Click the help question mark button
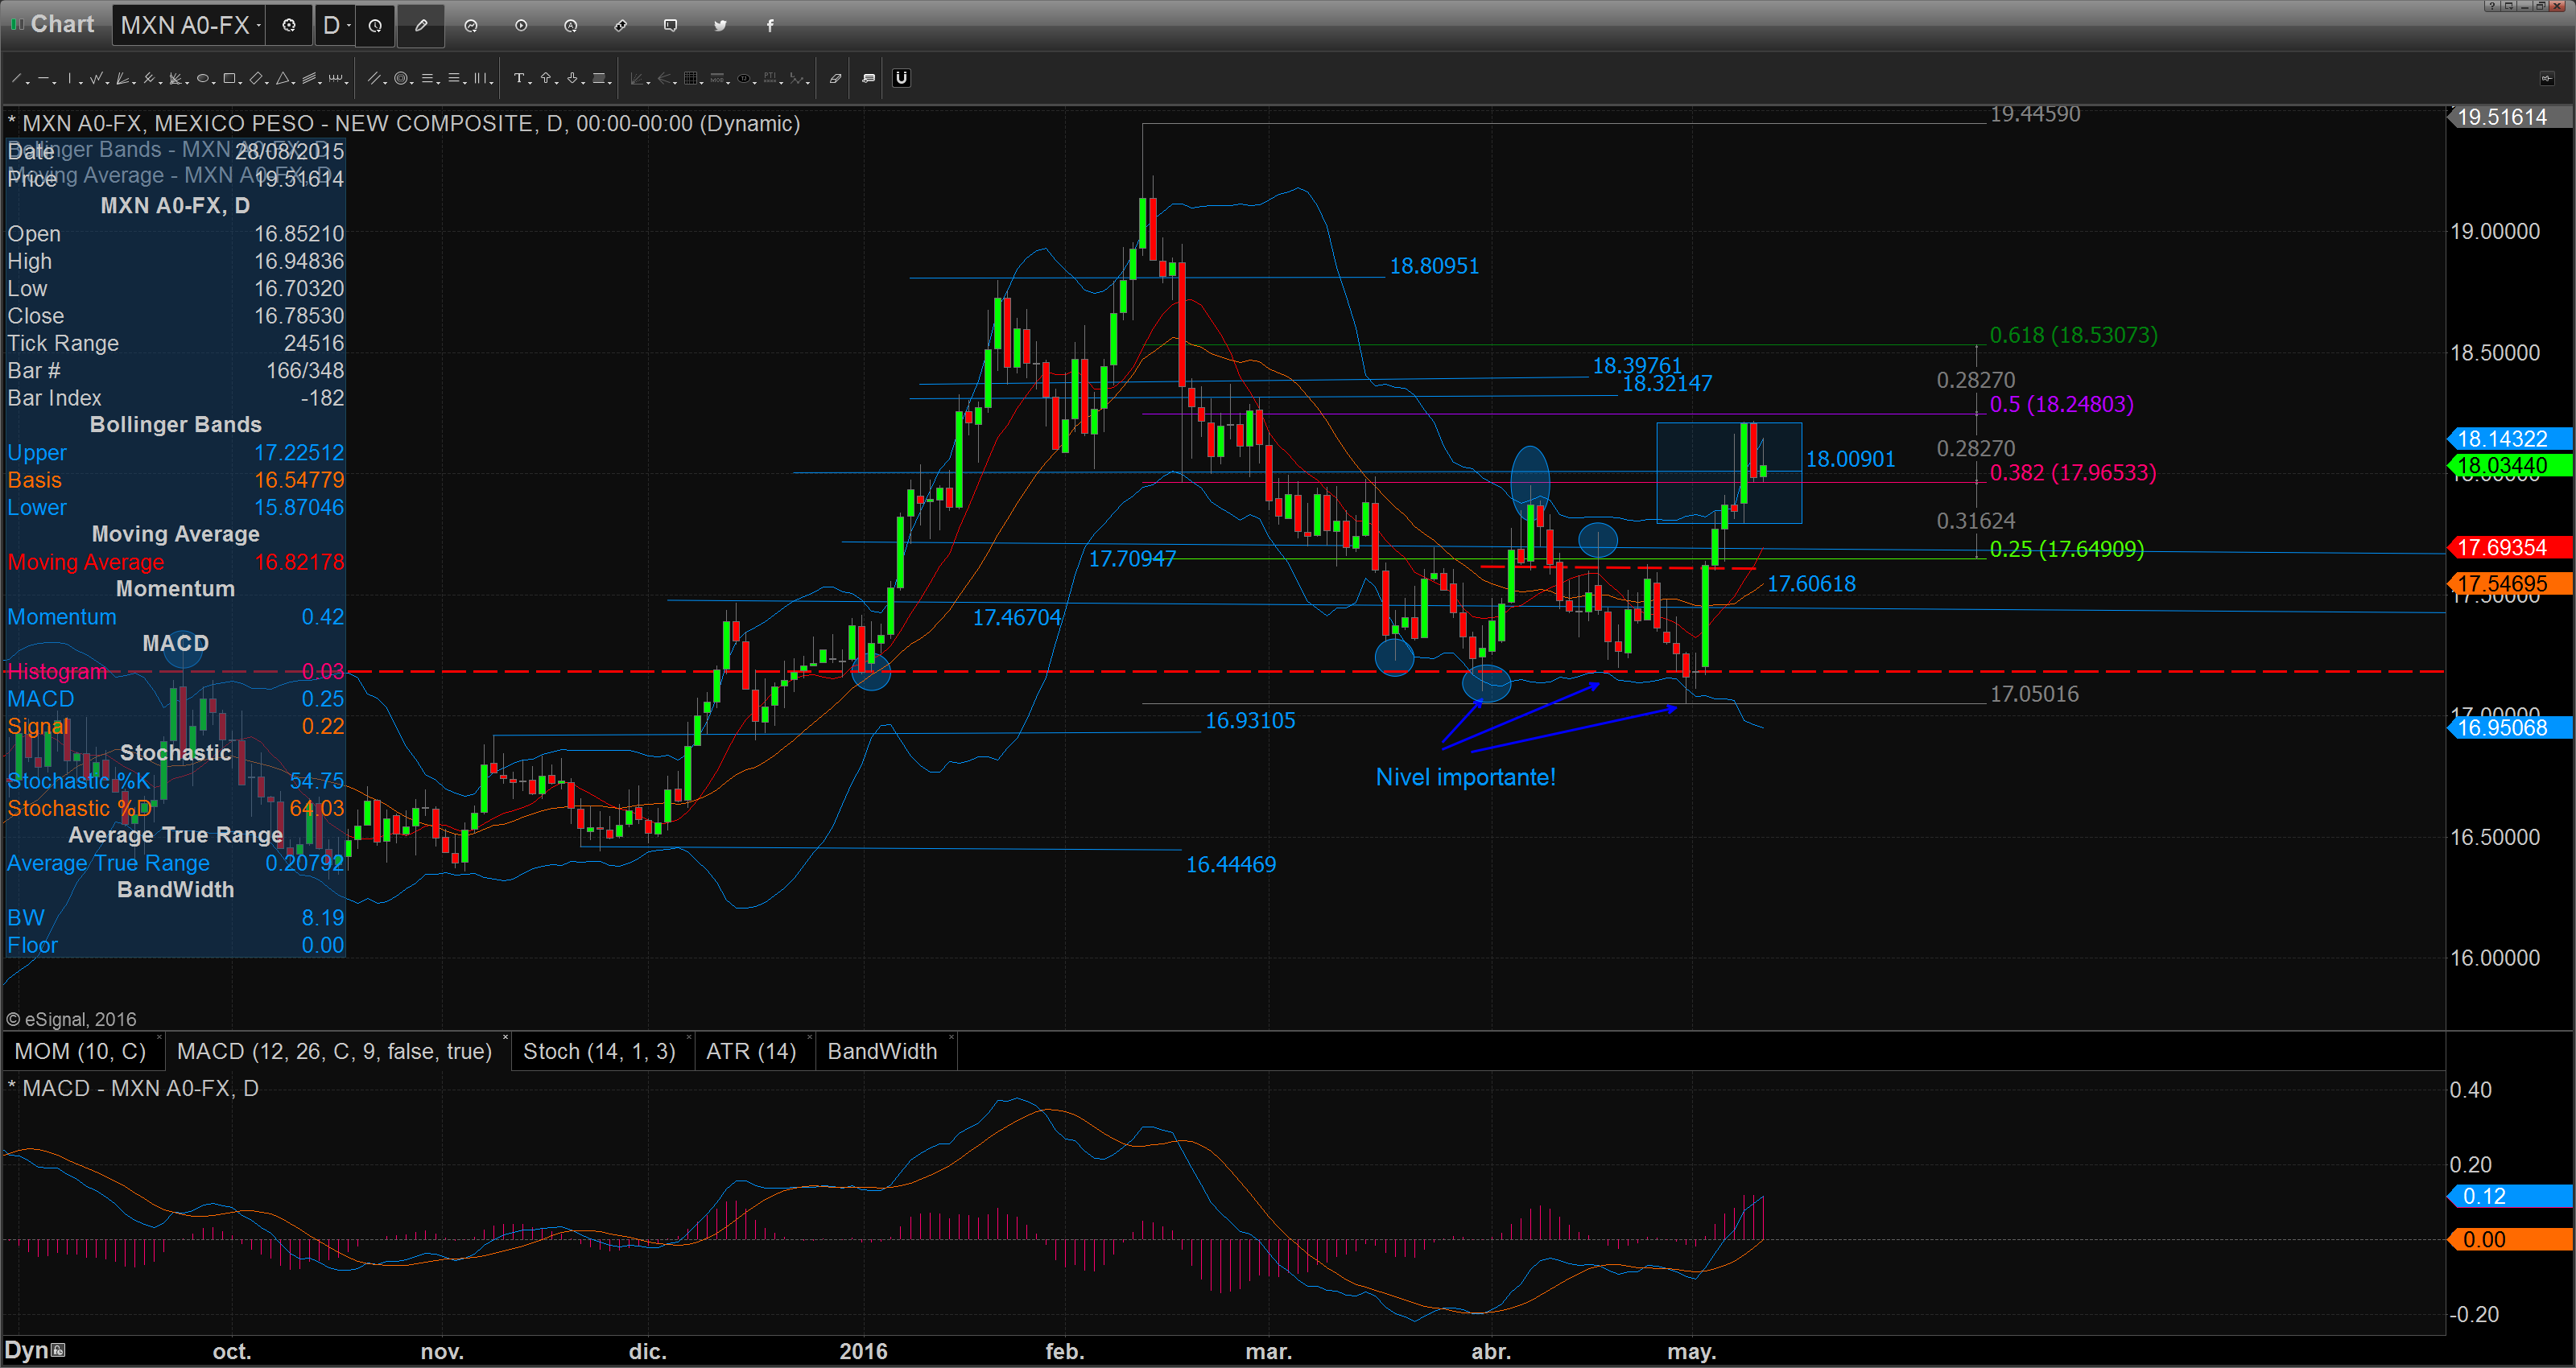This screenshot has width=2576, height=1368. click(x=2493, y=6)
